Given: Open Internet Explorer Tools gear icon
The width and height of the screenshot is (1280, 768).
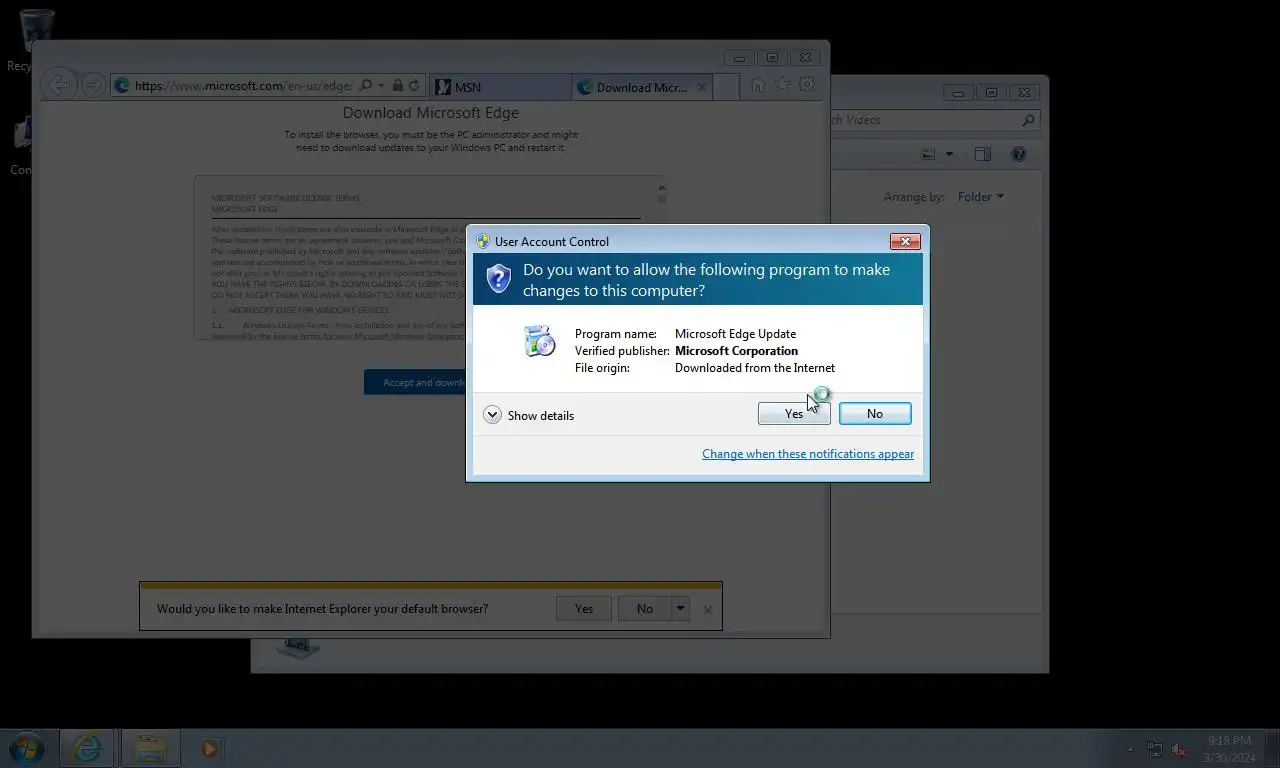Looking at the screenshot, I should (807, 85).
